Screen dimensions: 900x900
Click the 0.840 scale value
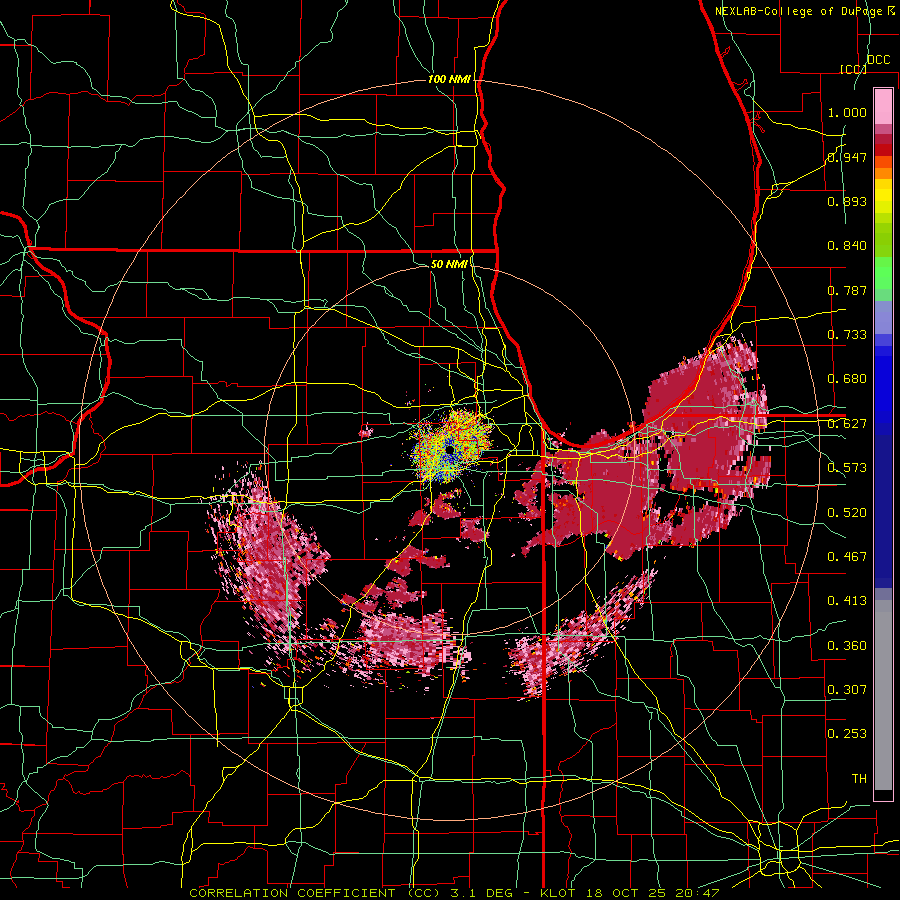pyautogui.click(x=847, y=246)
